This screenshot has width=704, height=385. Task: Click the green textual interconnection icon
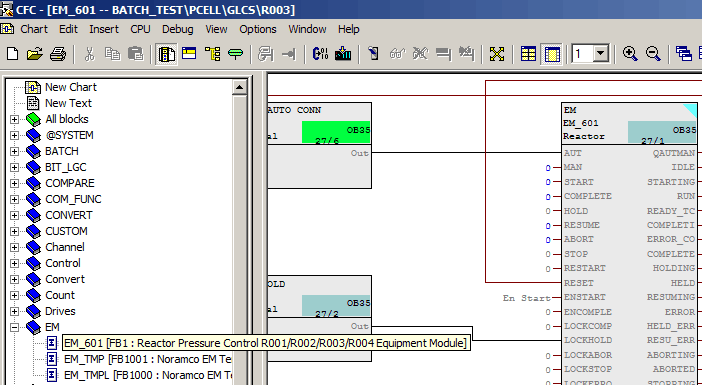click(235, 54)
